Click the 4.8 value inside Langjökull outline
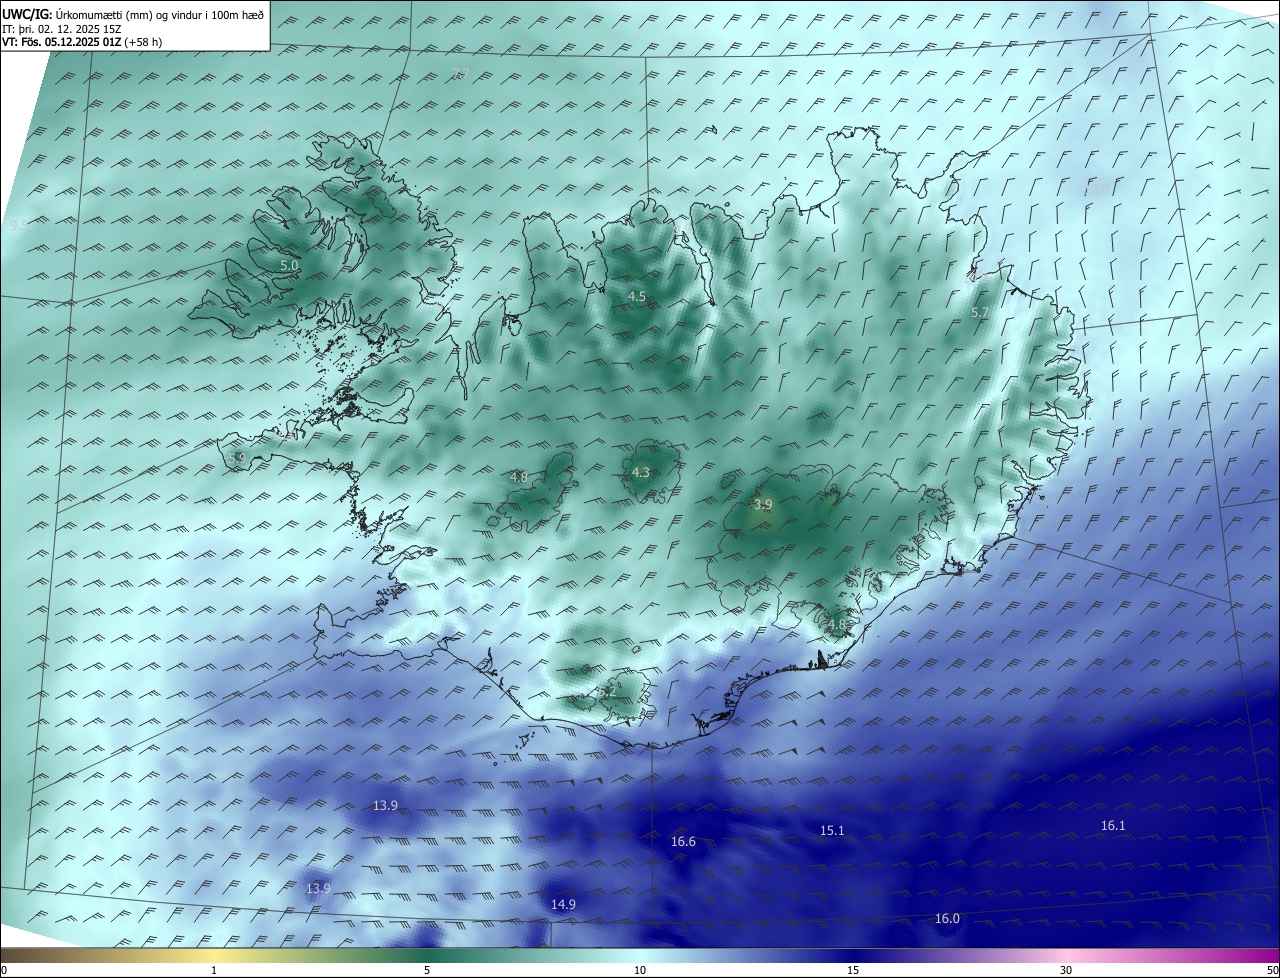The width and height of the screenshot is (1280, 978). [x=519, y=477]
